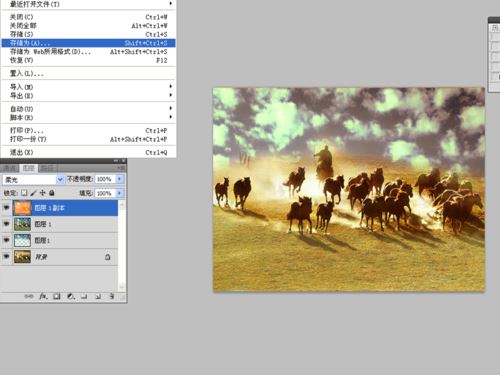
Task: Open the blend mode dropdown (柔光)
Action: [33, 180]
